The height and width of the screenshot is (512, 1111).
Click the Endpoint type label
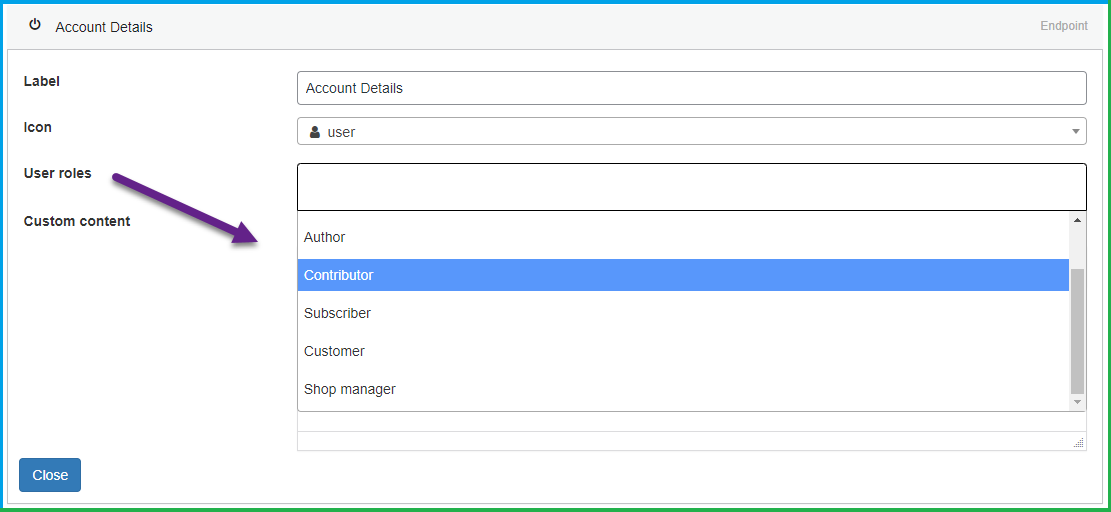[1063, 26]
